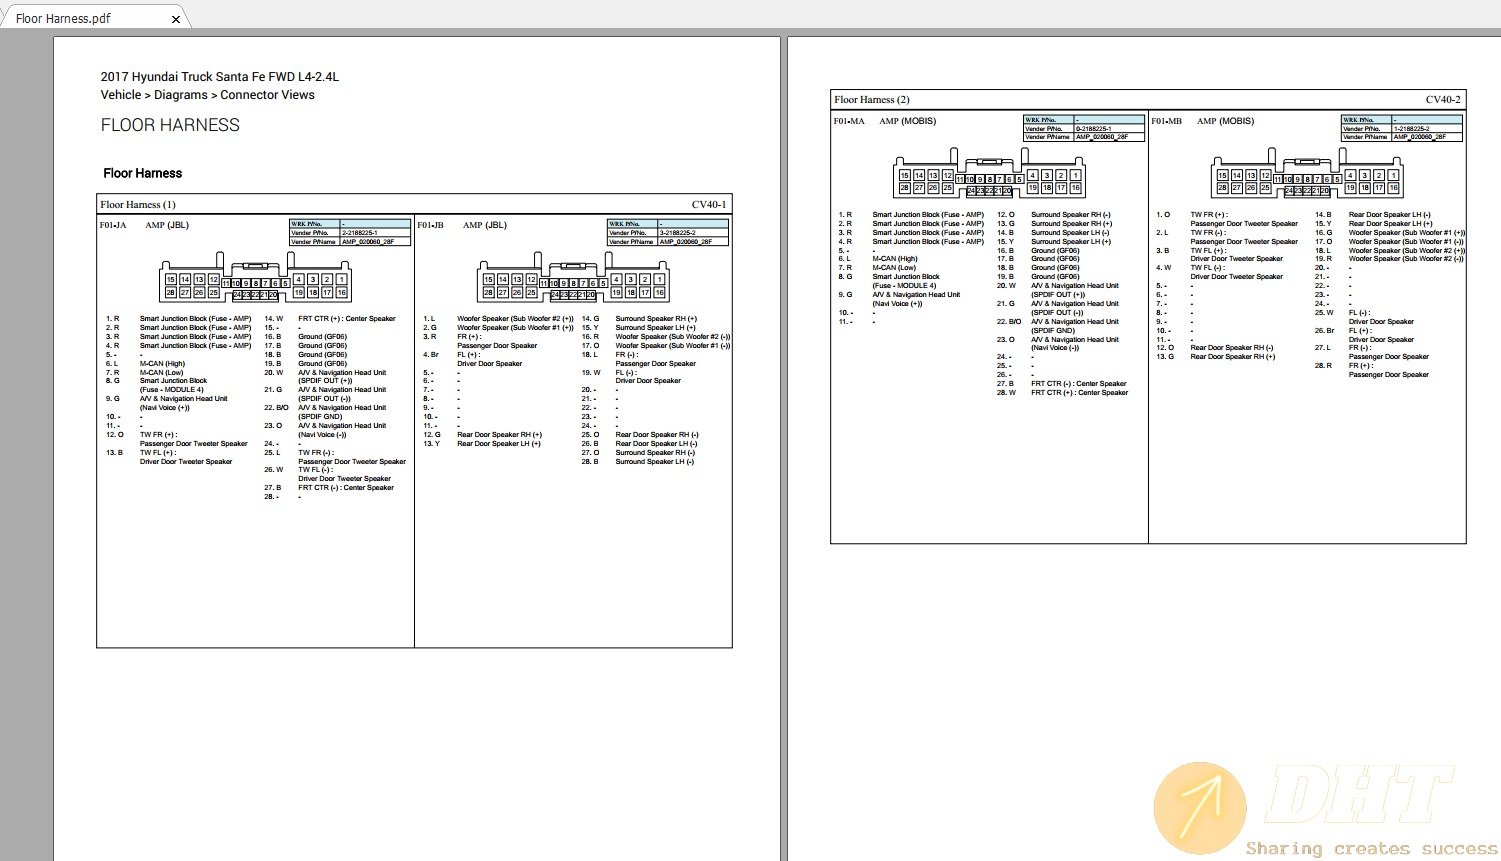This screenshot has height=861, width=1501.
Task: Click F01-JA pin 6 'M-CAN (High)'
Action: click(162, 364)
